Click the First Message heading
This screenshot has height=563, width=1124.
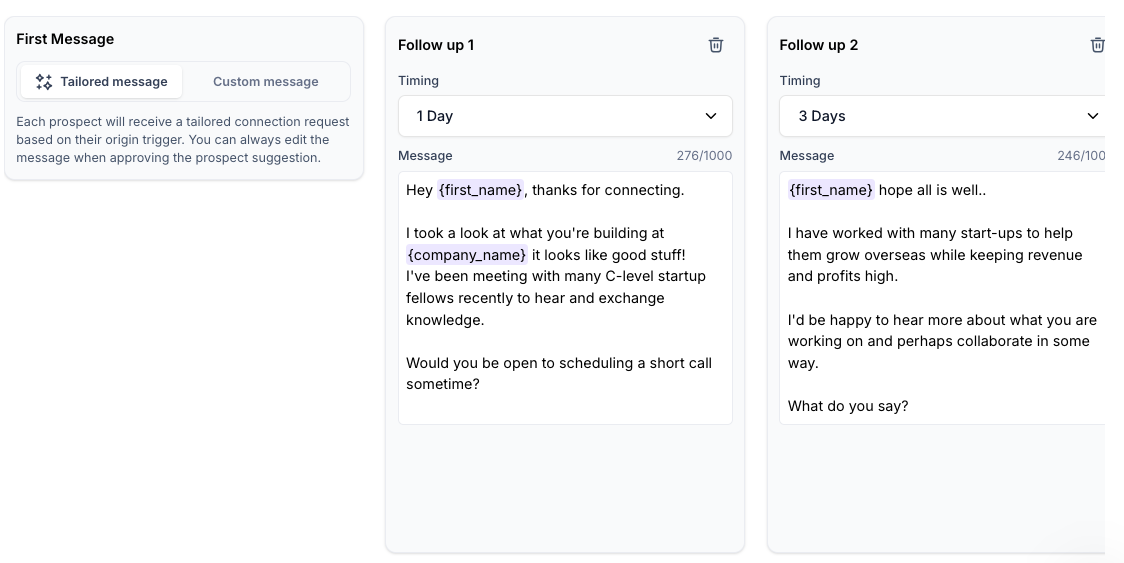(65, 39)
